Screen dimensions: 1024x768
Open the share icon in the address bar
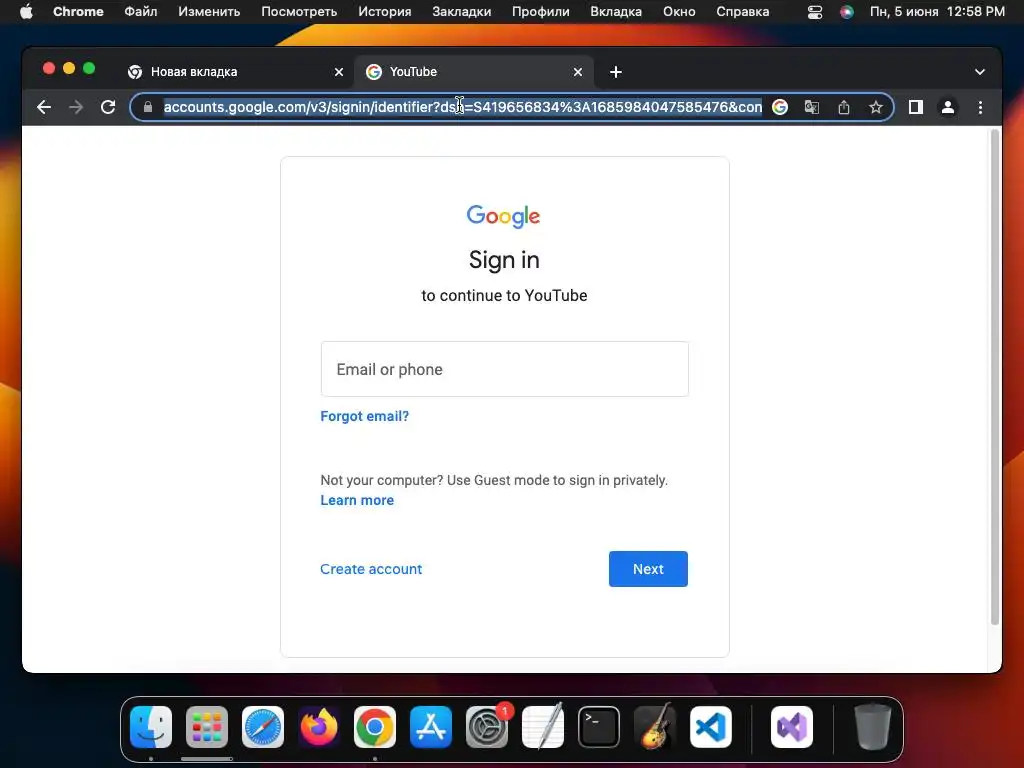pos(844,107)
